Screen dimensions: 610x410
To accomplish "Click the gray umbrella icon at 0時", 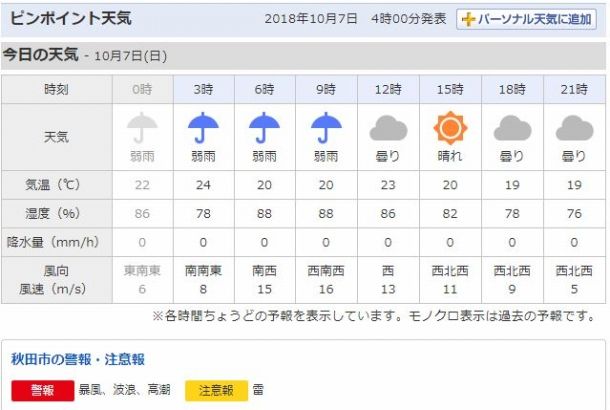I will click(142, 128).
